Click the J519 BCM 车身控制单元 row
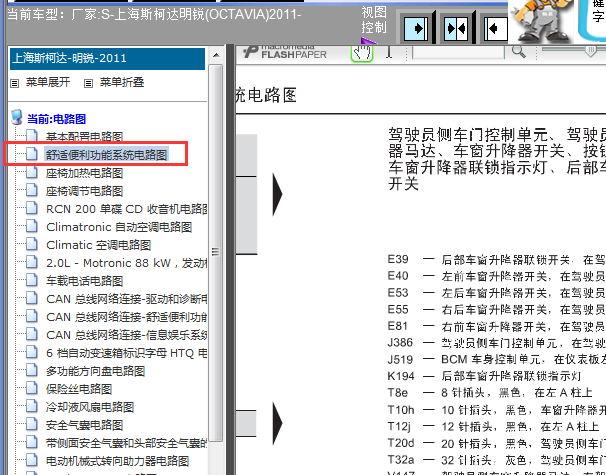606x475 pixels. [497, 359]
